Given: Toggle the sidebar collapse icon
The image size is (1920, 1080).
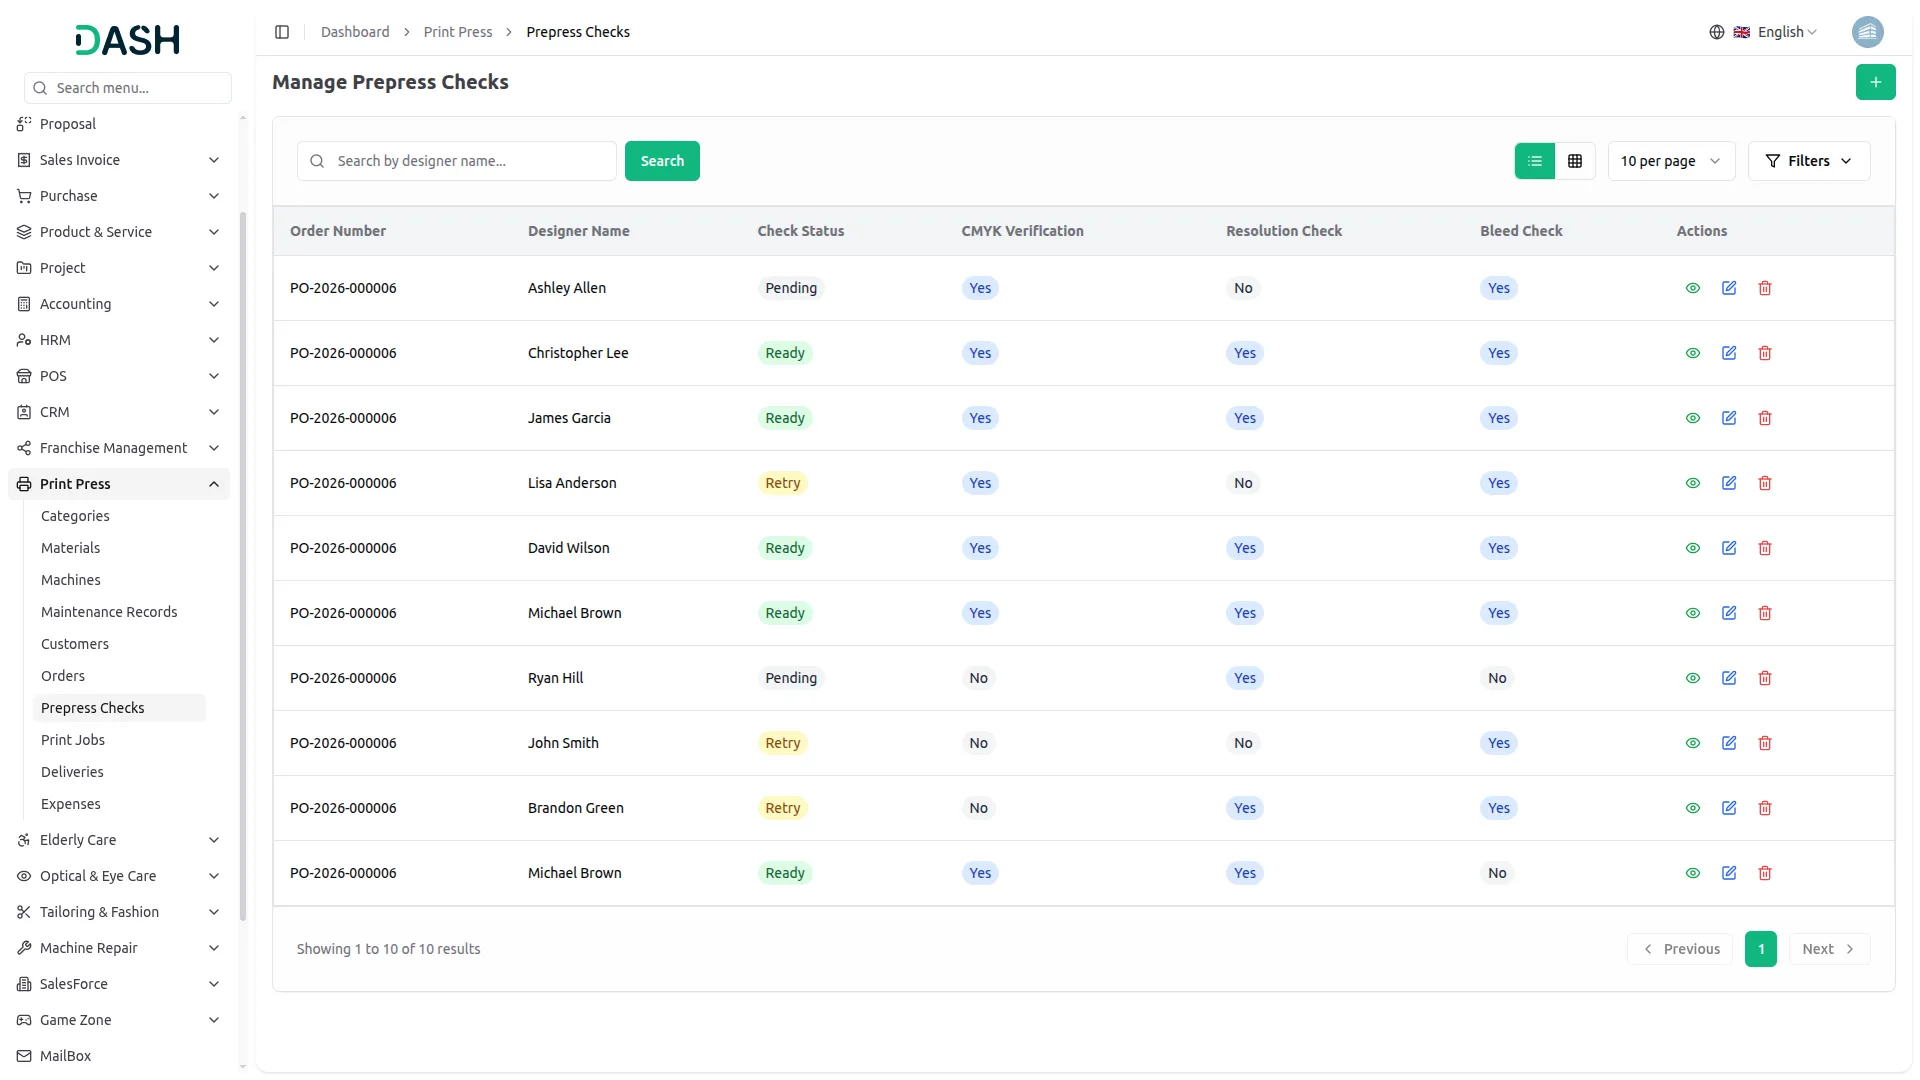Looking at the screenshot, I should click(x=282, y=32).
